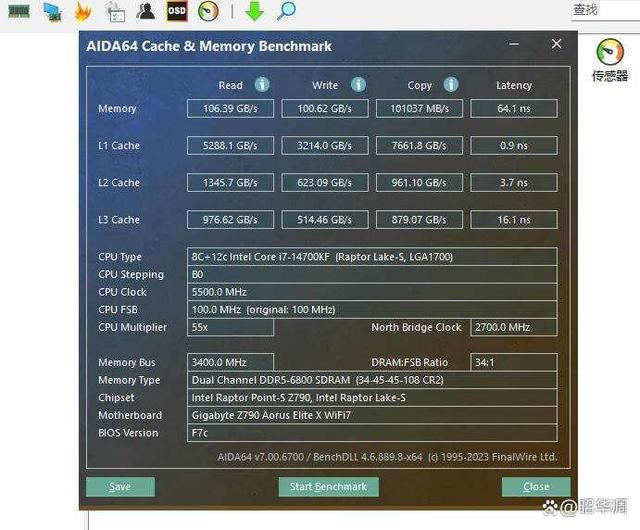Click the L1 Cache write value 3214.0 GB/s

325,146
